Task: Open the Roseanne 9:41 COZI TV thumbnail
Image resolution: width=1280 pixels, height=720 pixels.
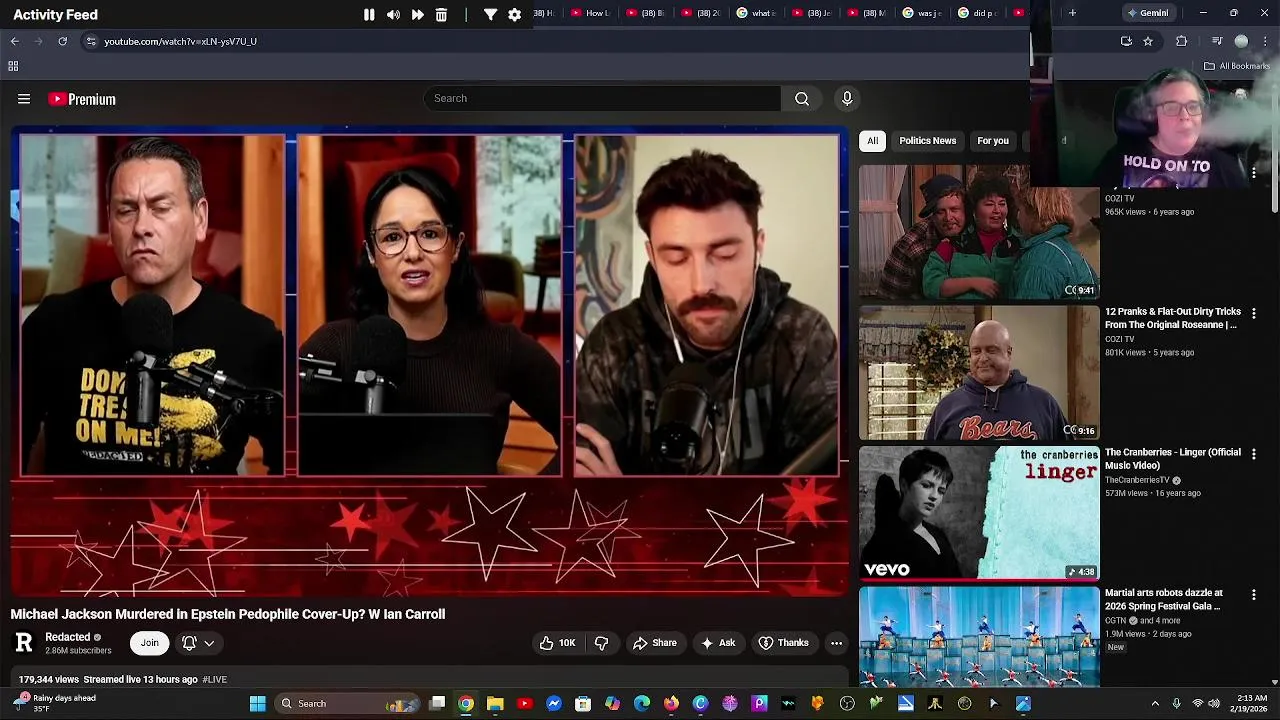Action: (x=979, y=232)
